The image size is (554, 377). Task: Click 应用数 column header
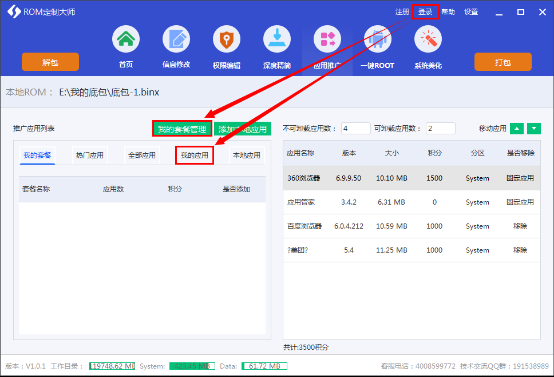tap(113, 189)
